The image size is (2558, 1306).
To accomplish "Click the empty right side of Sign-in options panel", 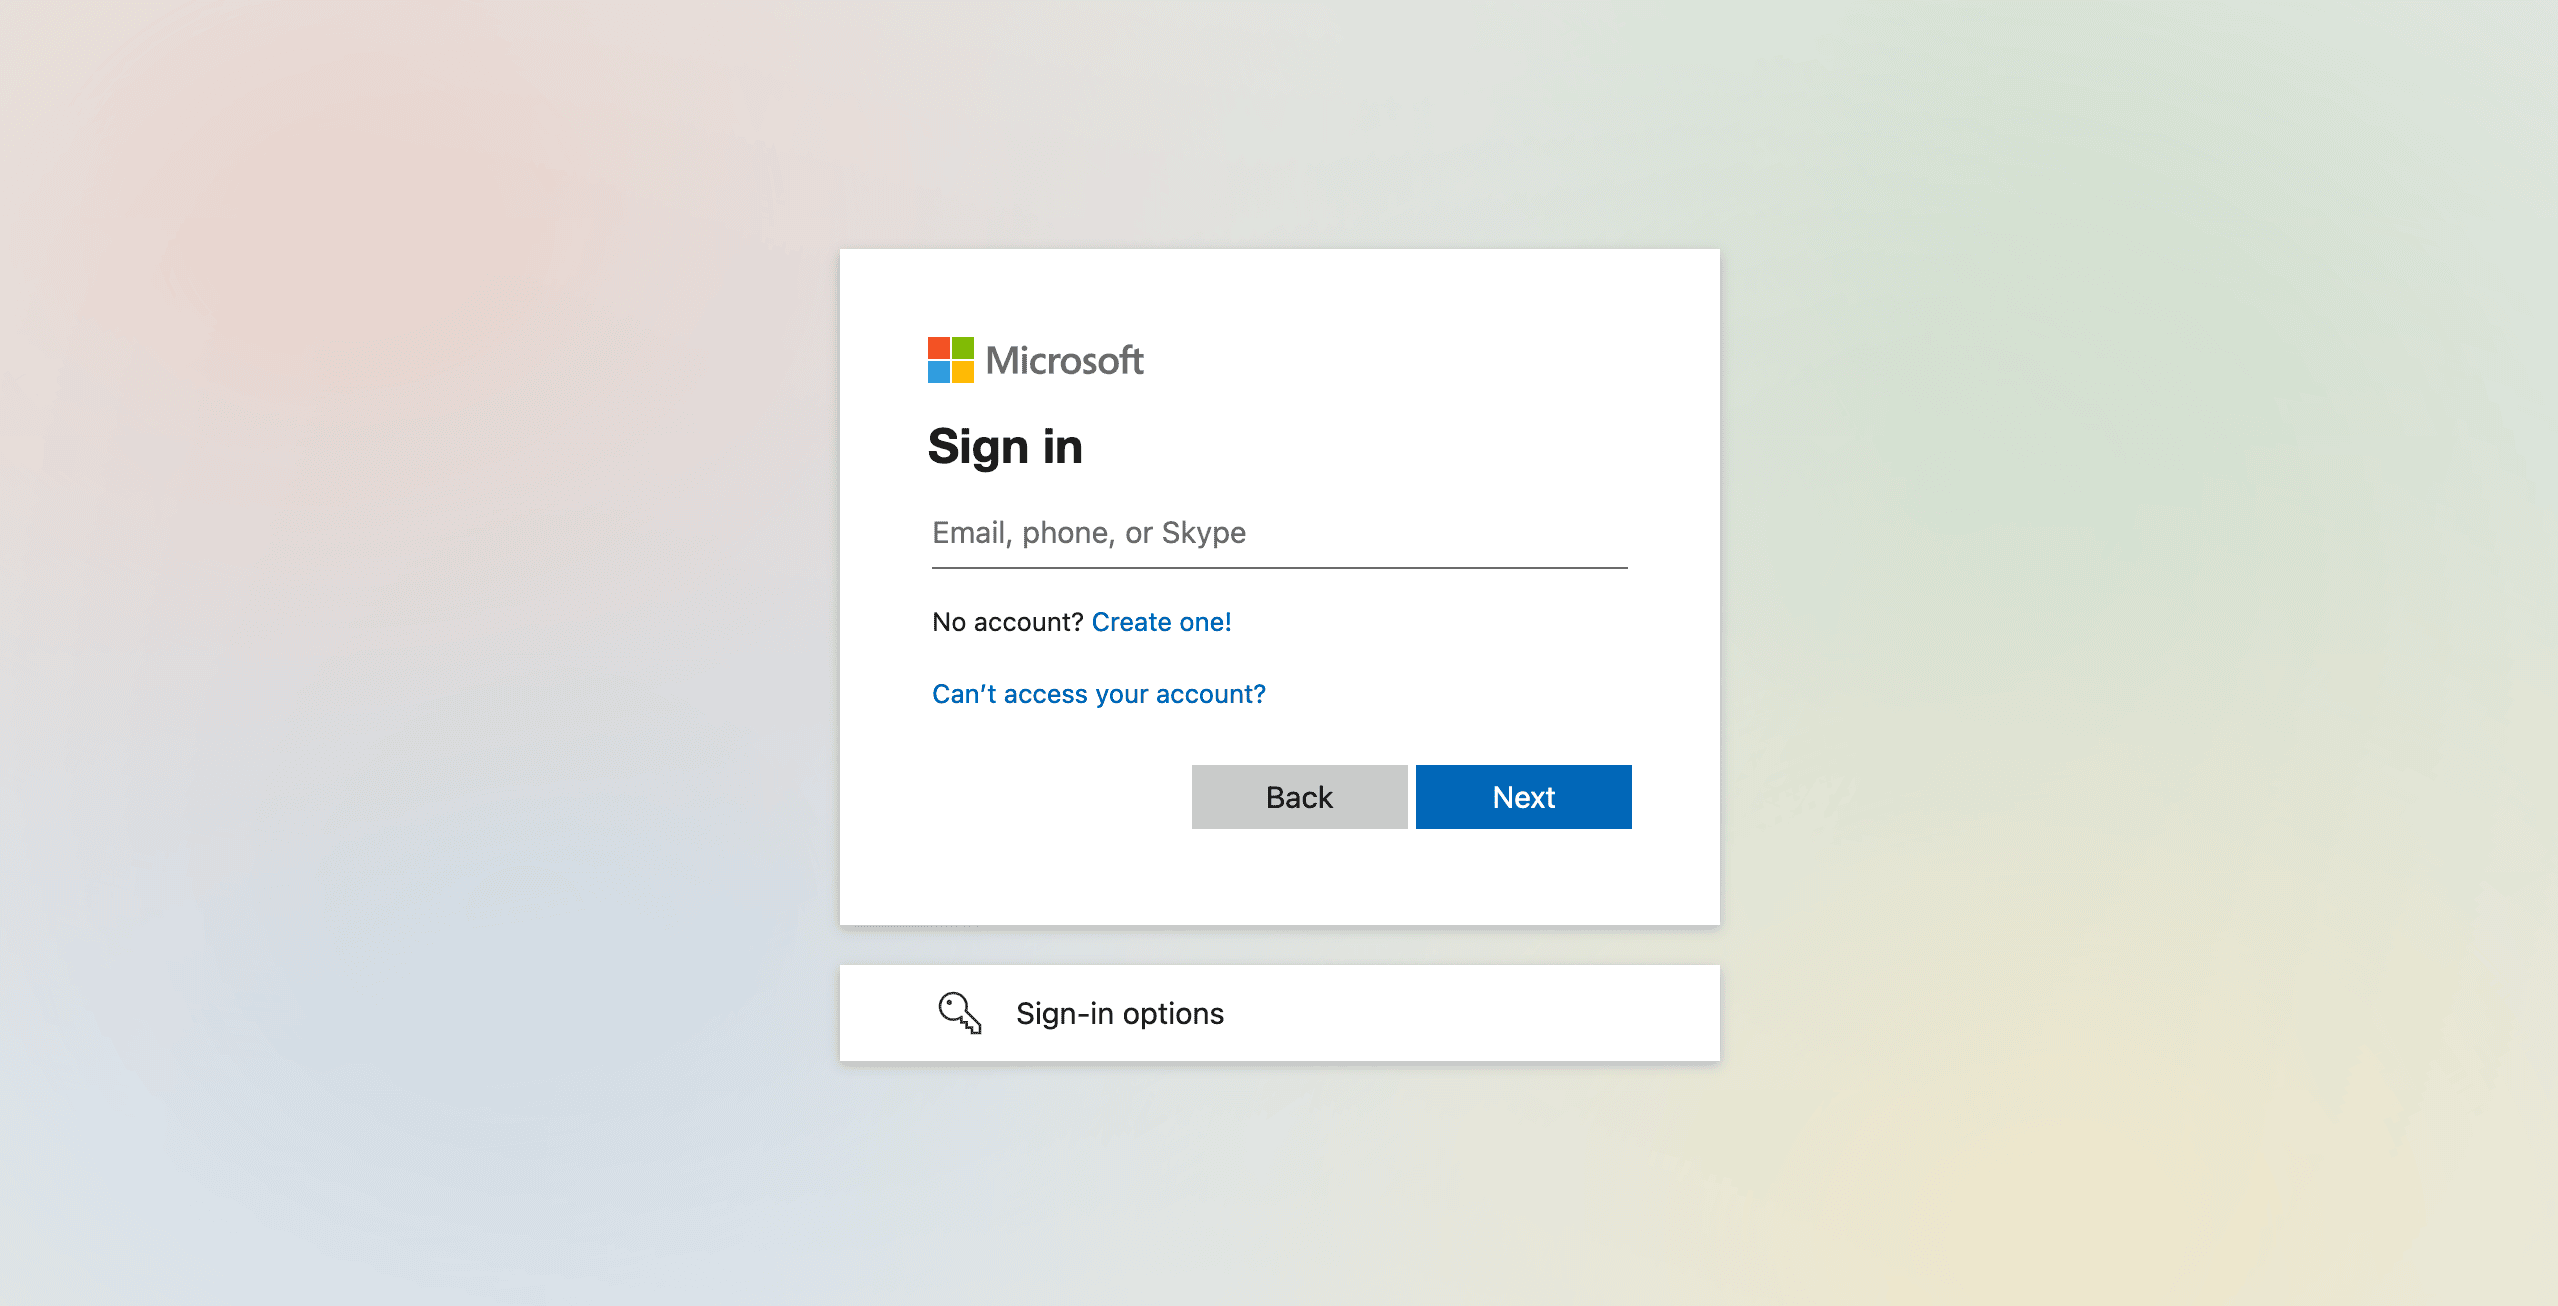I will [1500, 1013].
